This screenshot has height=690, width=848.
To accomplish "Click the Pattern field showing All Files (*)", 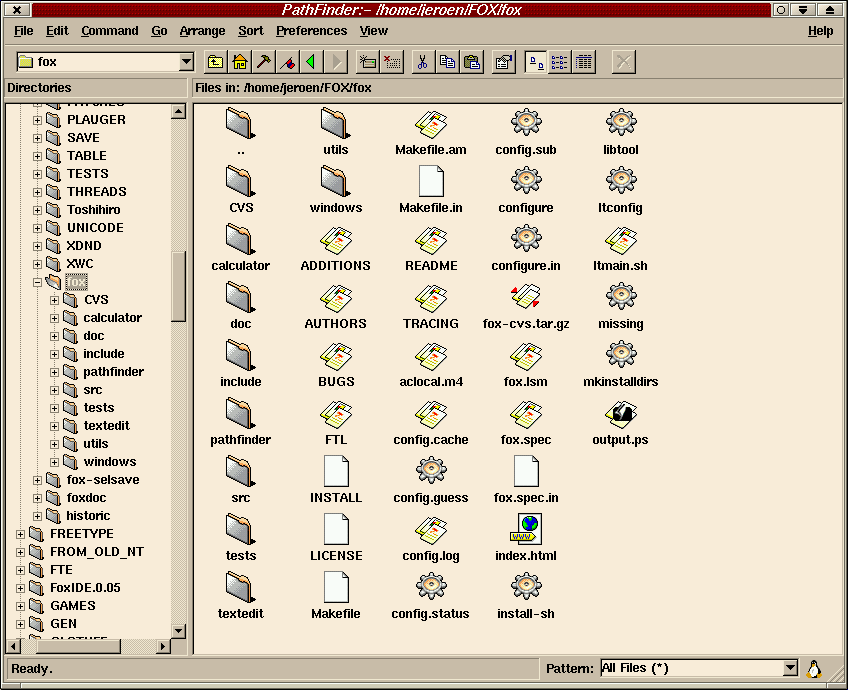I will [x=692, y=668].
